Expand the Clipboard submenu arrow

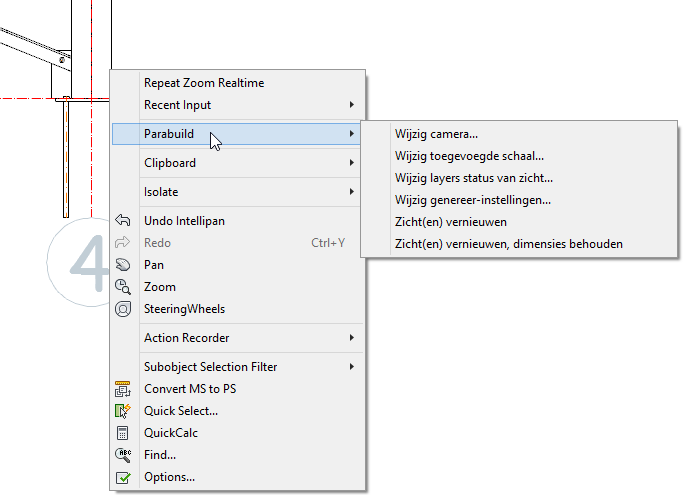[x=352, y=163]
